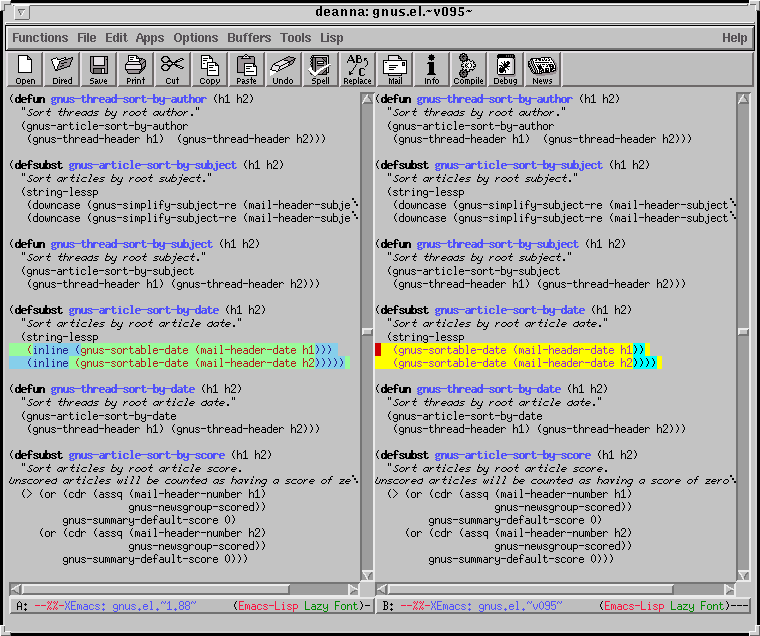
Task: Open the Options menu
Action: pos(195,38)
